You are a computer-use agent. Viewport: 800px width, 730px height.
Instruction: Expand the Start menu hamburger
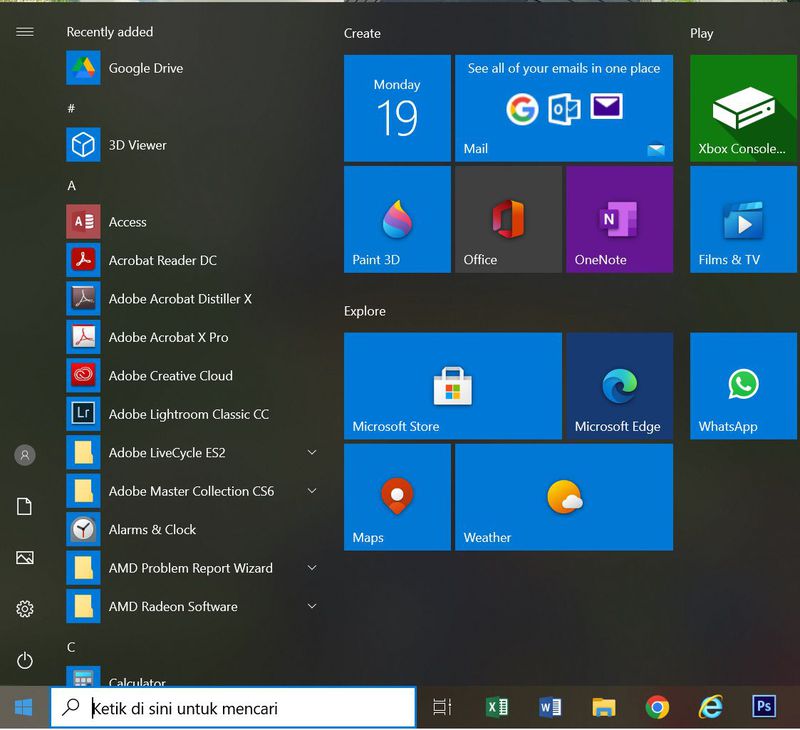(24, 31)
